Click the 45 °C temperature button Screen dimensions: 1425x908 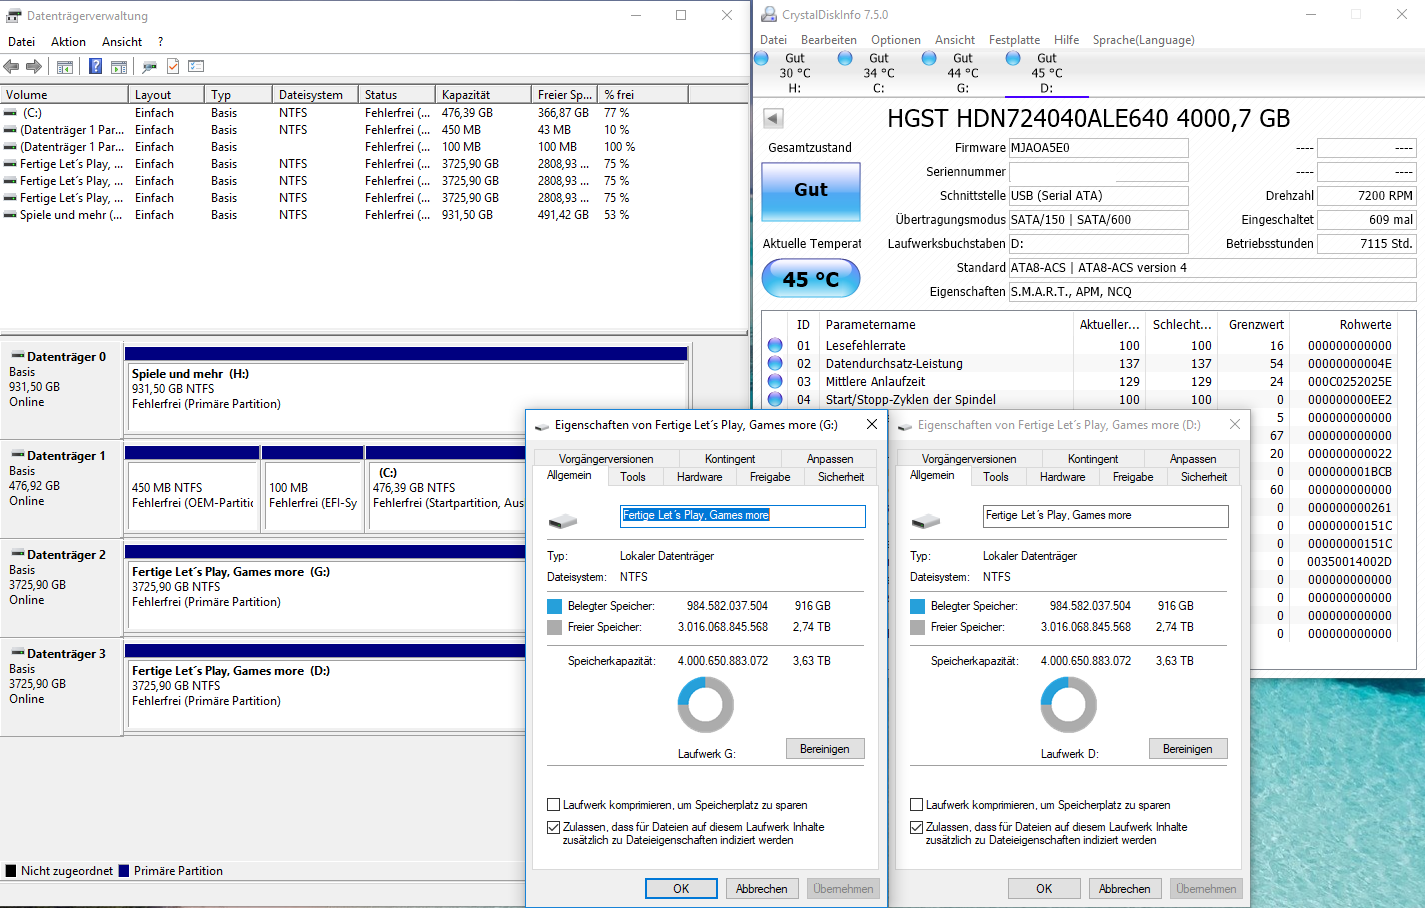(x=811, y=279)
